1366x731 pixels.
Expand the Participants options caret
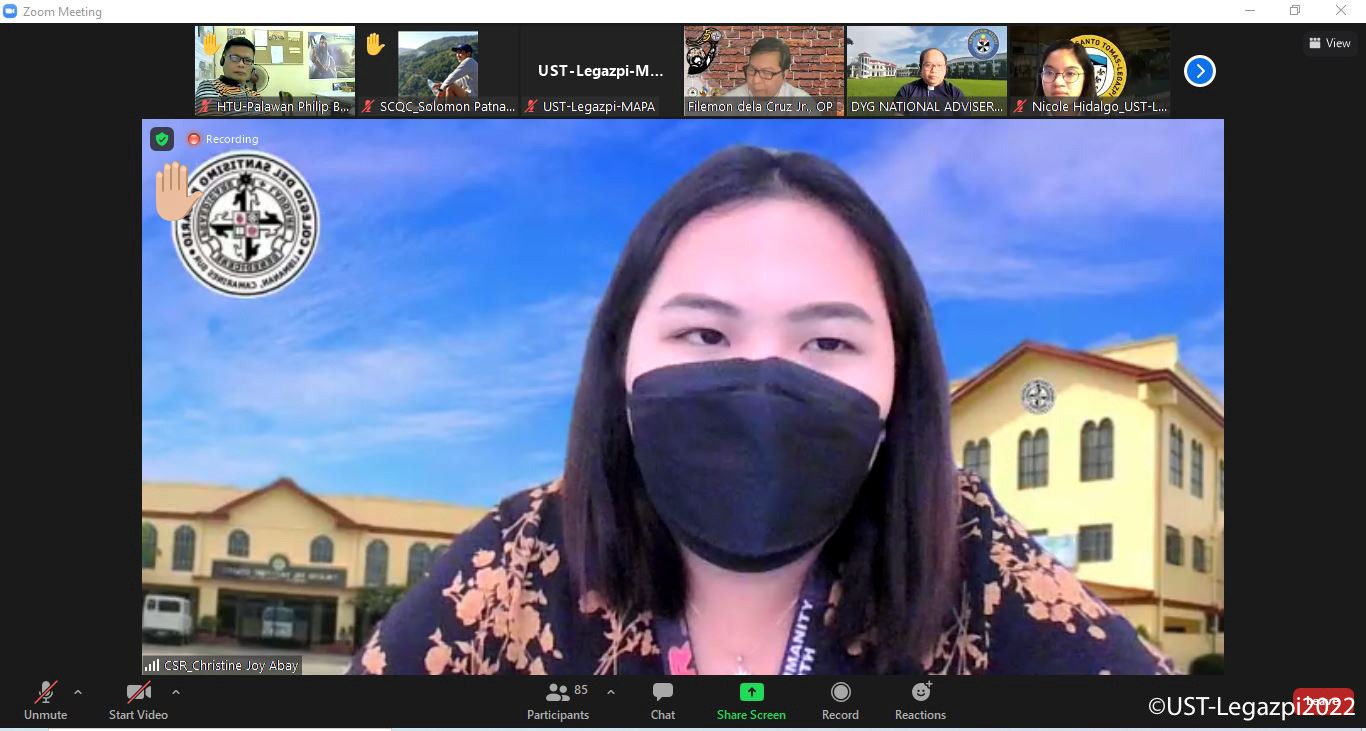[611, 692]
